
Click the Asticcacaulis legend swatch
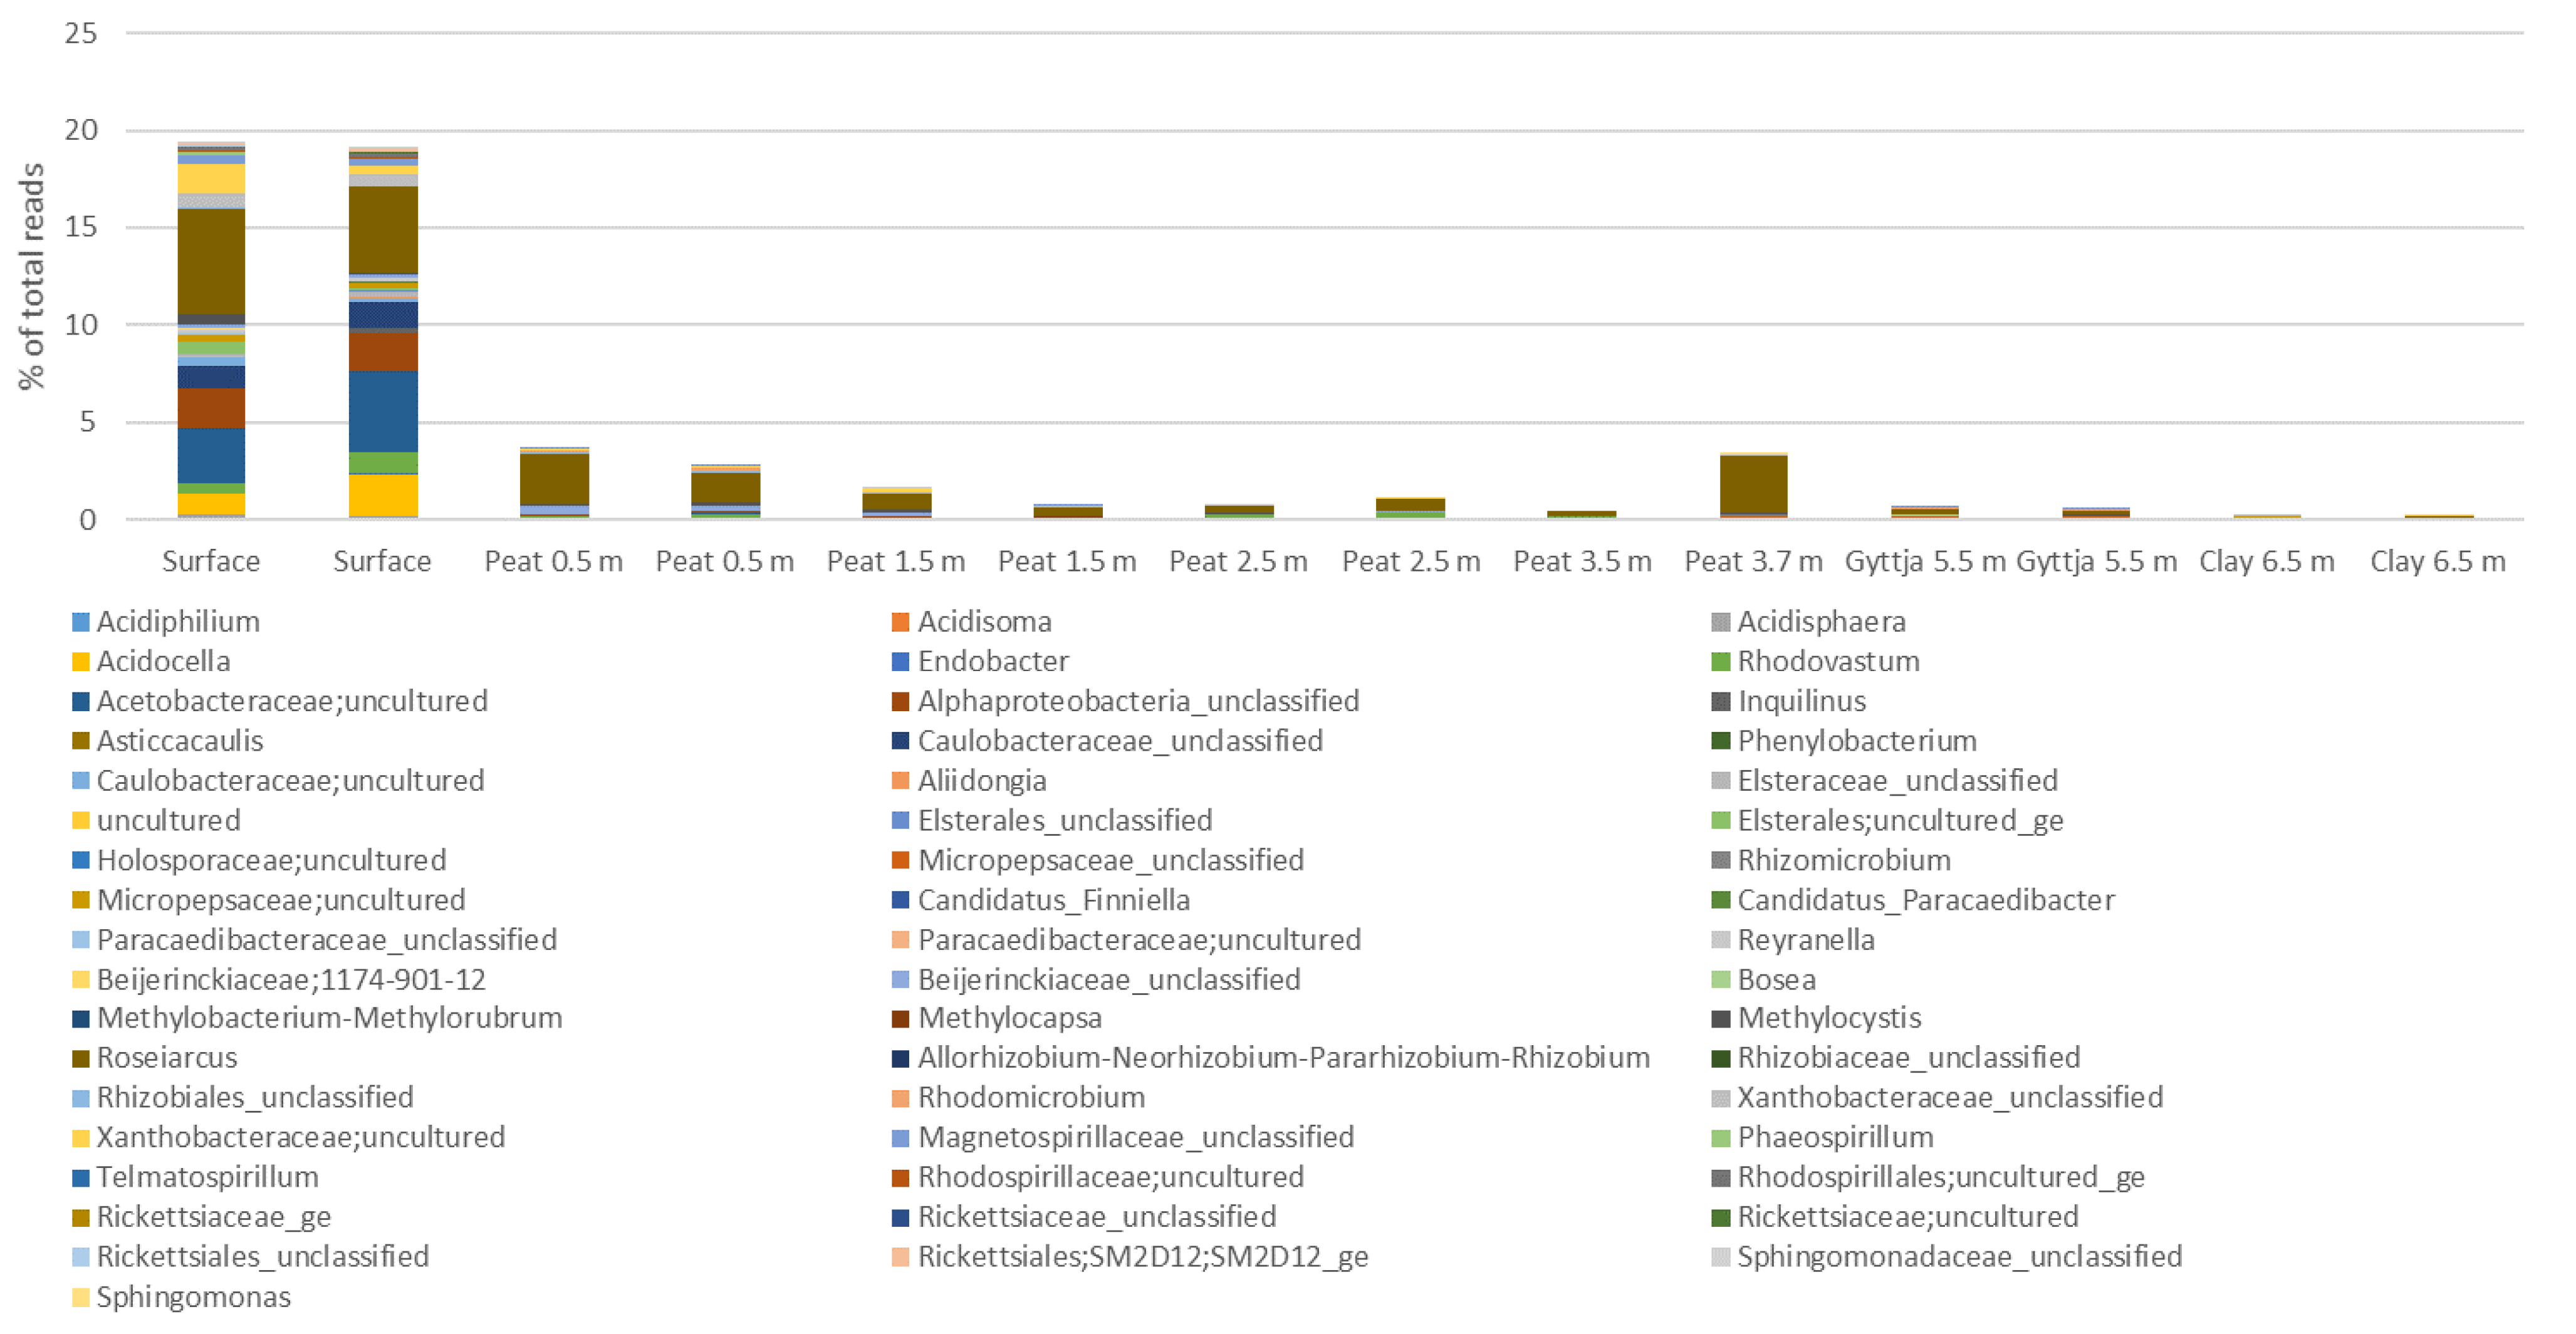point(81,742)
